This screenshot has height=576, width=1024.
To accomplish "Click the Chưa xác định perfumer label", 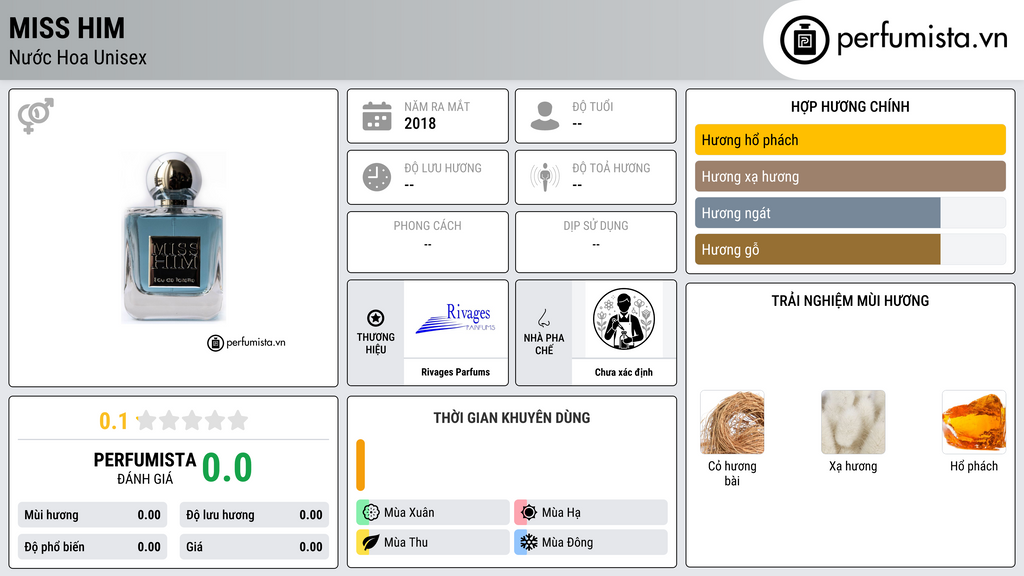I will click(624, 372).
